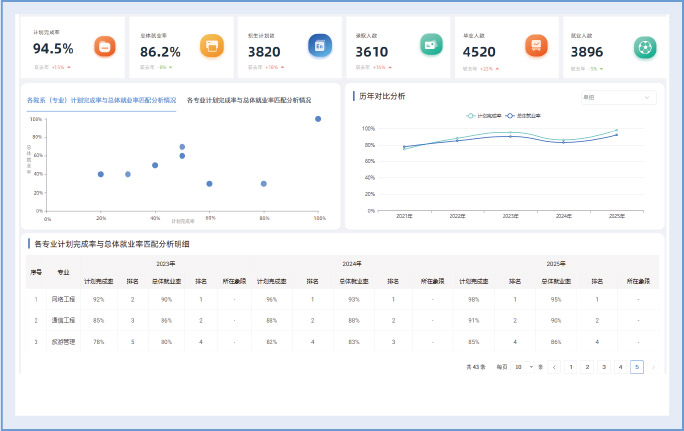The image size is (684, 431).
Task: Click the orange 计划完成率 card icon
Action: (x=105, y=46)
